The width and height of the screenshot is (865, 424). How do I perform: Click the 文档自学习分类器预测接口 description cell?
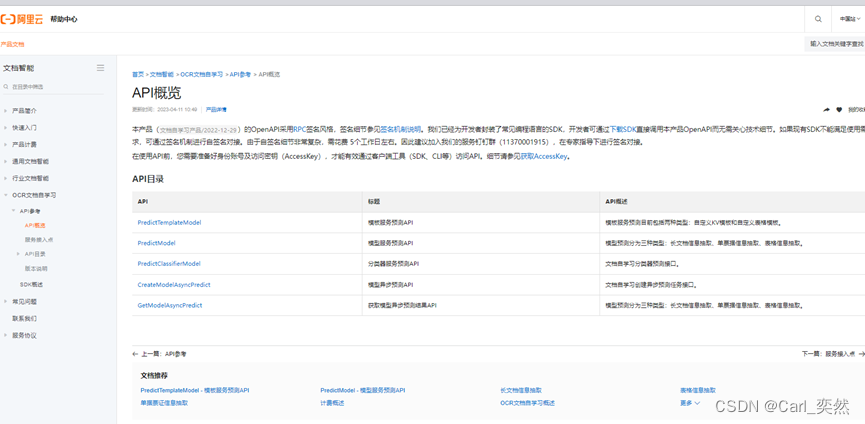732,264
